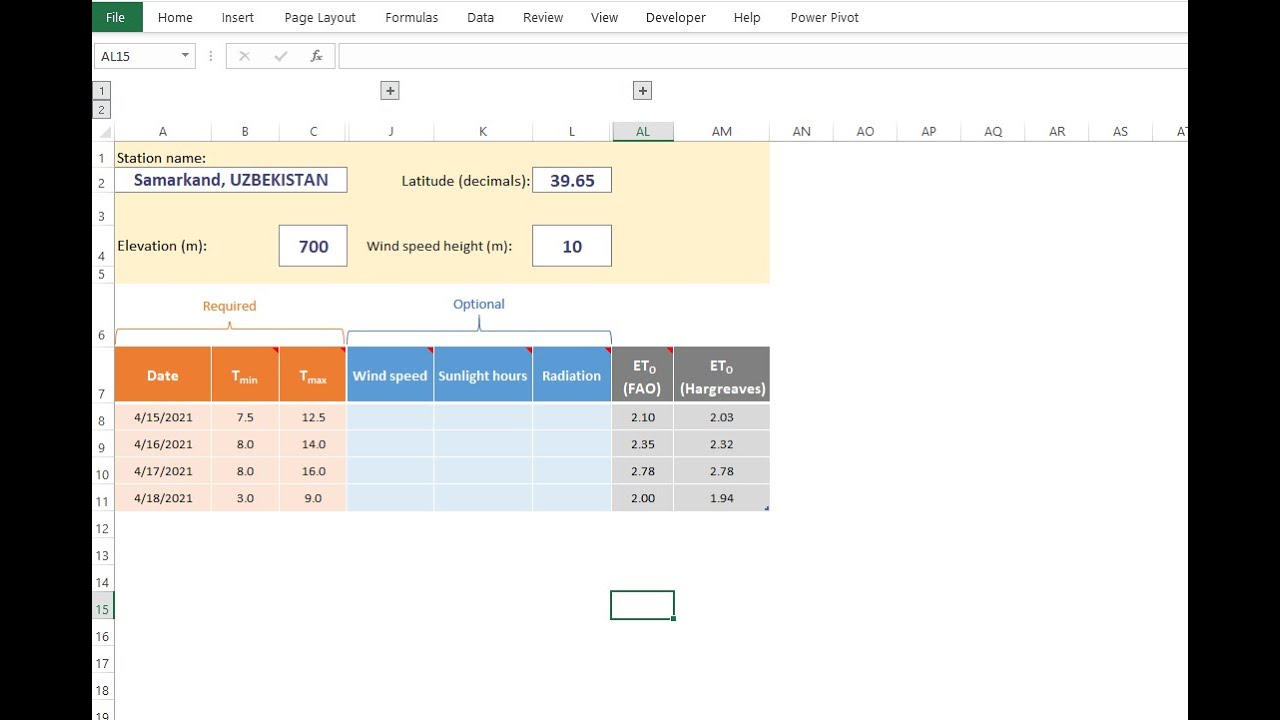Open the Name Box dropdown arrow
The width and height of the screenshot is (1280, 720).
tap(185, 56)
